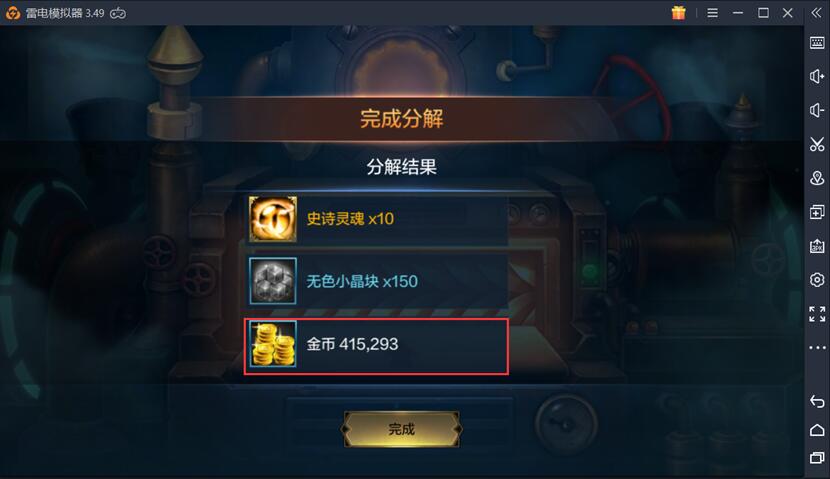Viewport: 830px width, 479px height.
Task: Click the 完成 button
Action: (x=401, y=429)
